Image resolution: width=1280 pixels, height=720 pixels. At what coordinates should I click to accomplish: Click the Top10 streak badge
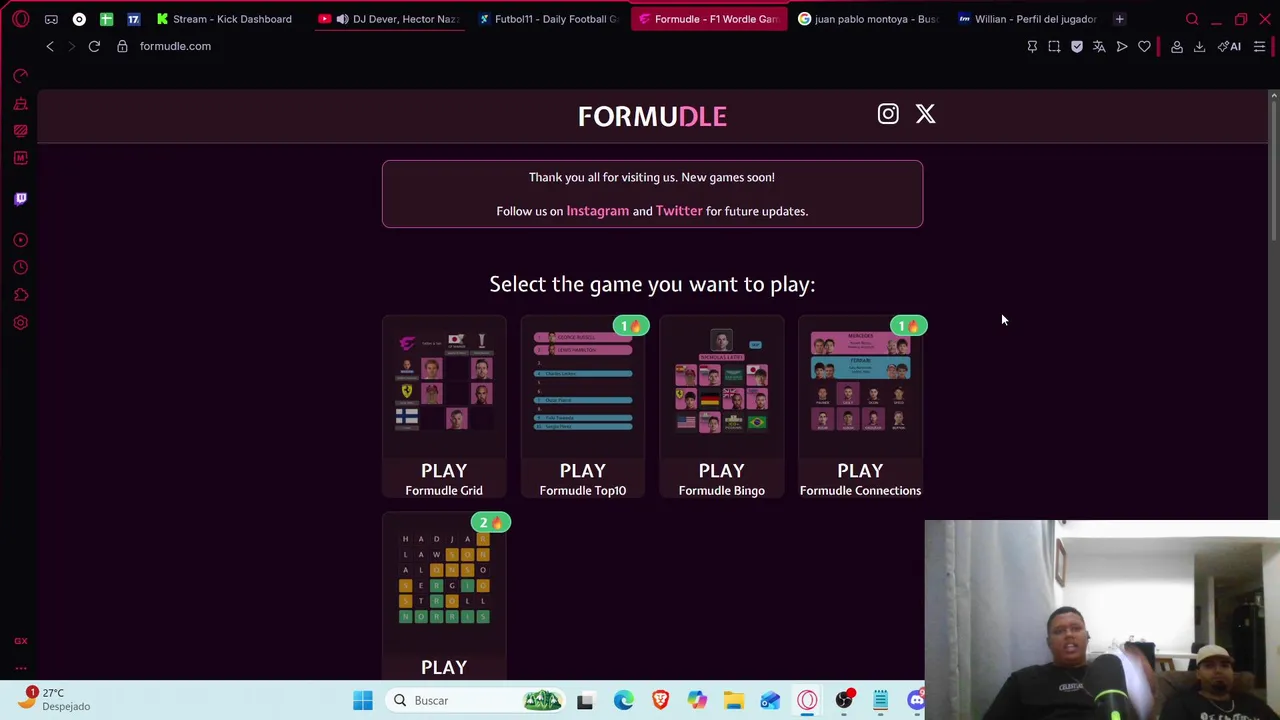pyautogui.click(x=631, y=326)
